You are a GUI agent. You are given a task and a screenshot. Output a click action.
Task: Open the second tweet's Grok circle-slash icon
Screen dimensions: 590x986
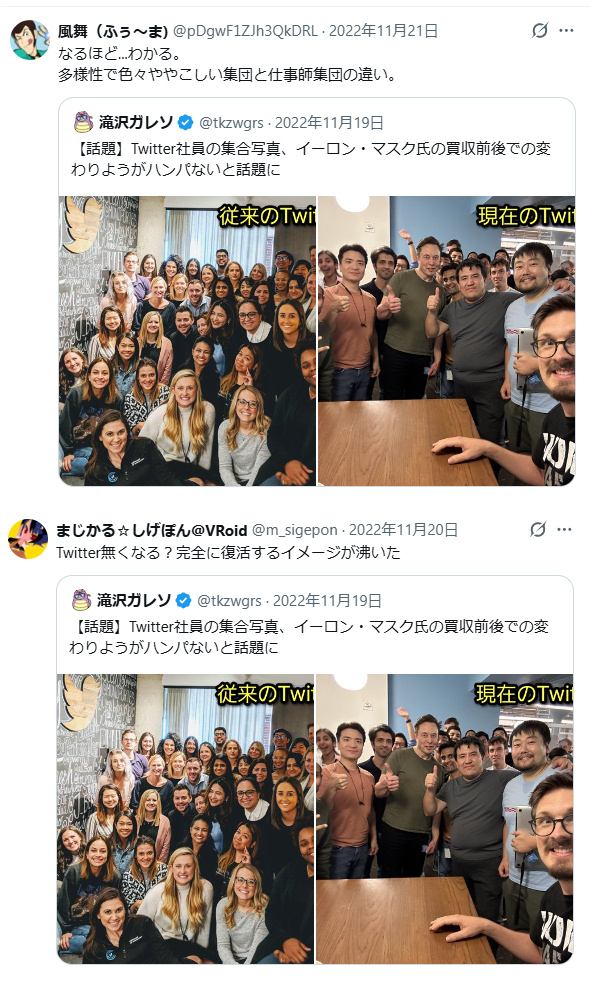(x=538, y=529)
